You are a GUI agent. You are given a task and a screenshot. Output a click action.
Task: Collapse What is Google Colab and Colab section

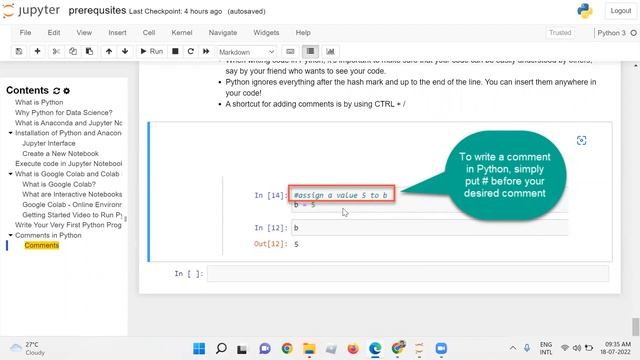coord(11,174)
